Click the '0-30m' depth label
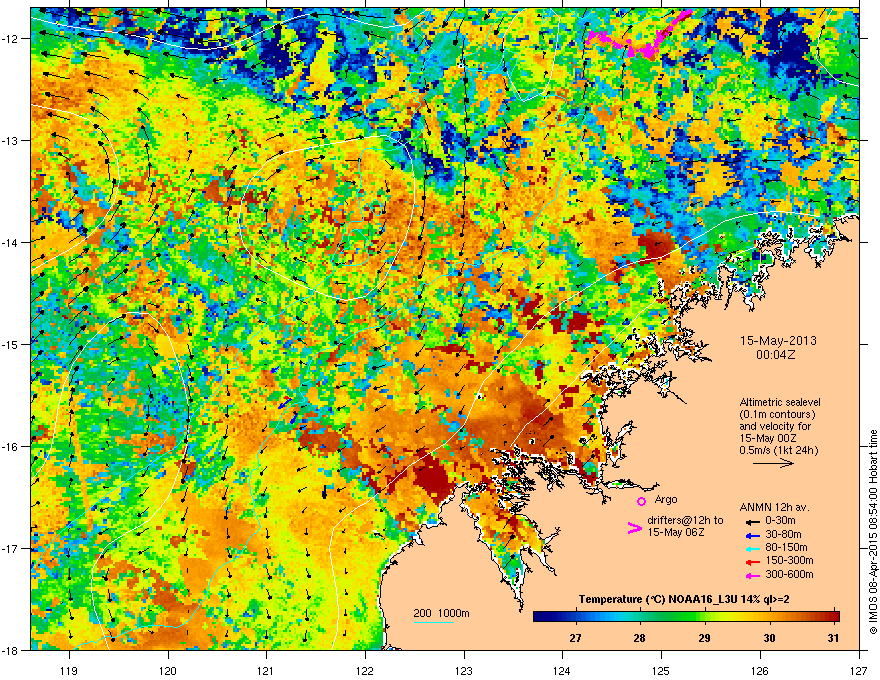Image resolution: width=880 pixels, height=680 pixels. click(780, 521)
